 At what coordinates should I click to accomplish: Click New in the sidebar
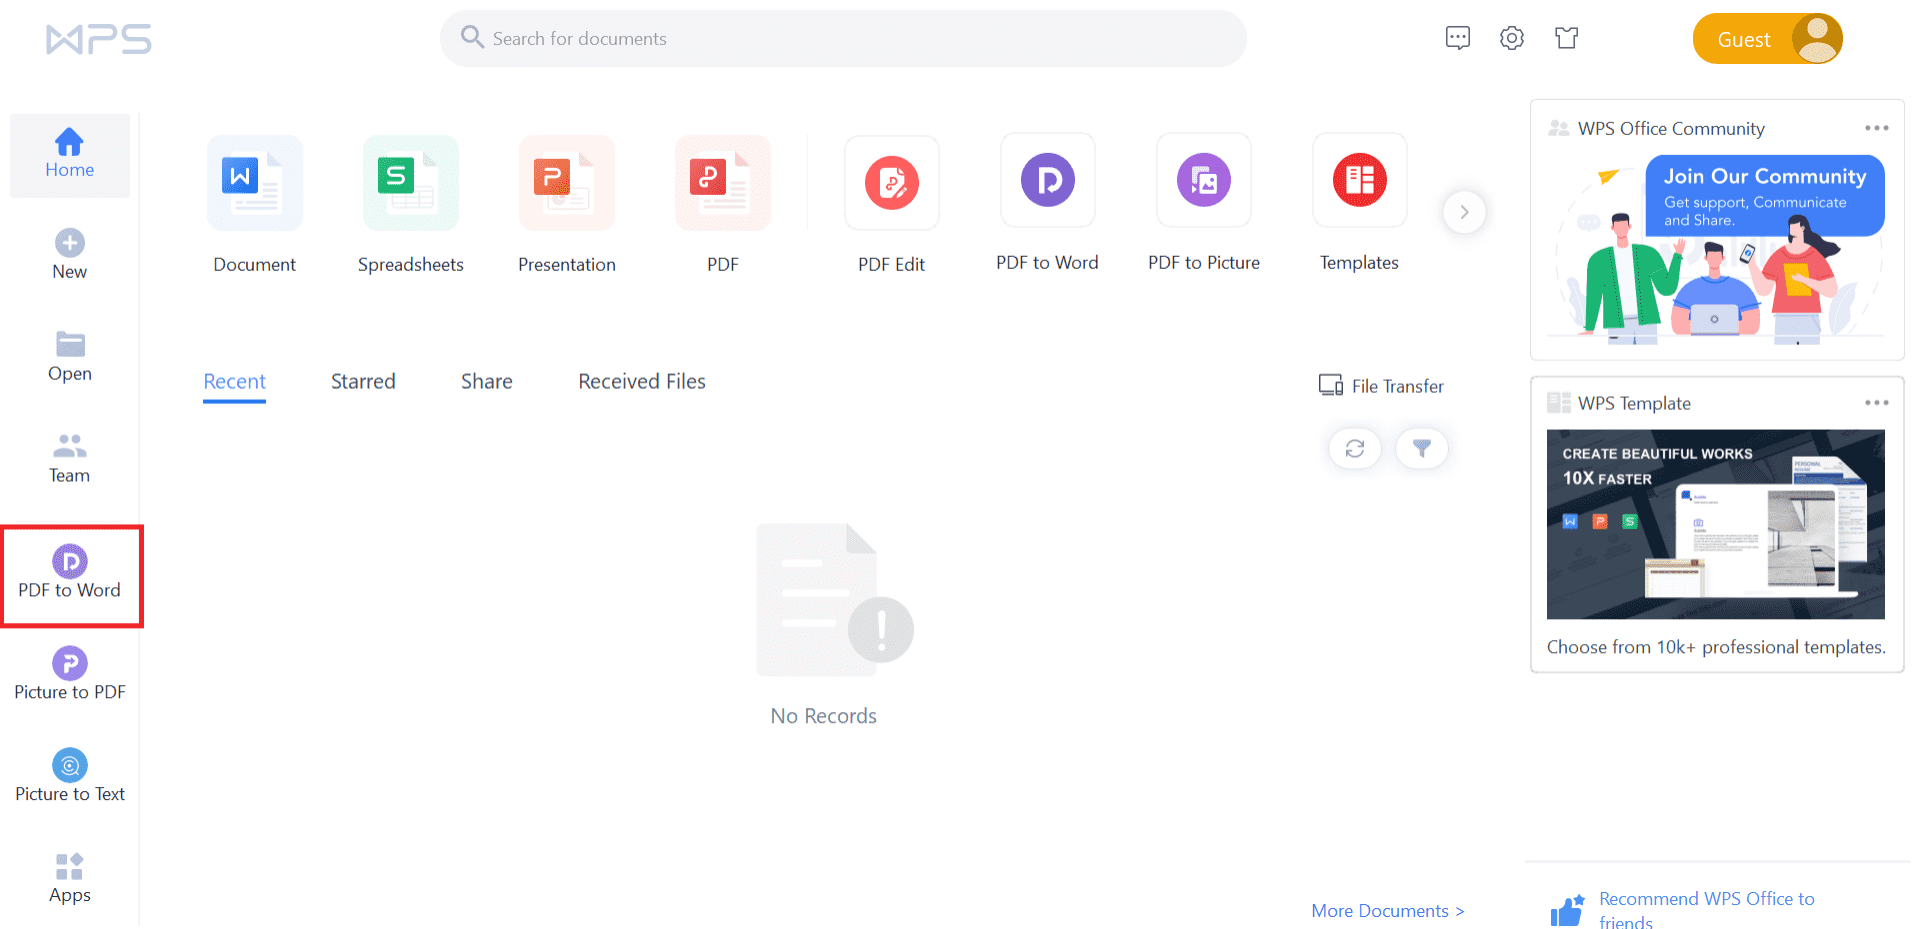(x=70, y=255)
